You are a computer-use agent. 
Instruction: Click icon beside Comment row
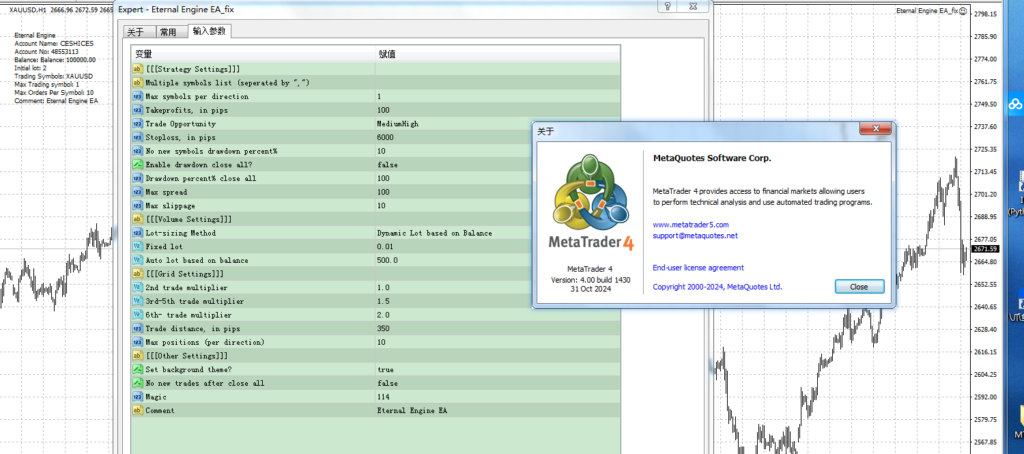pos(137,410)
